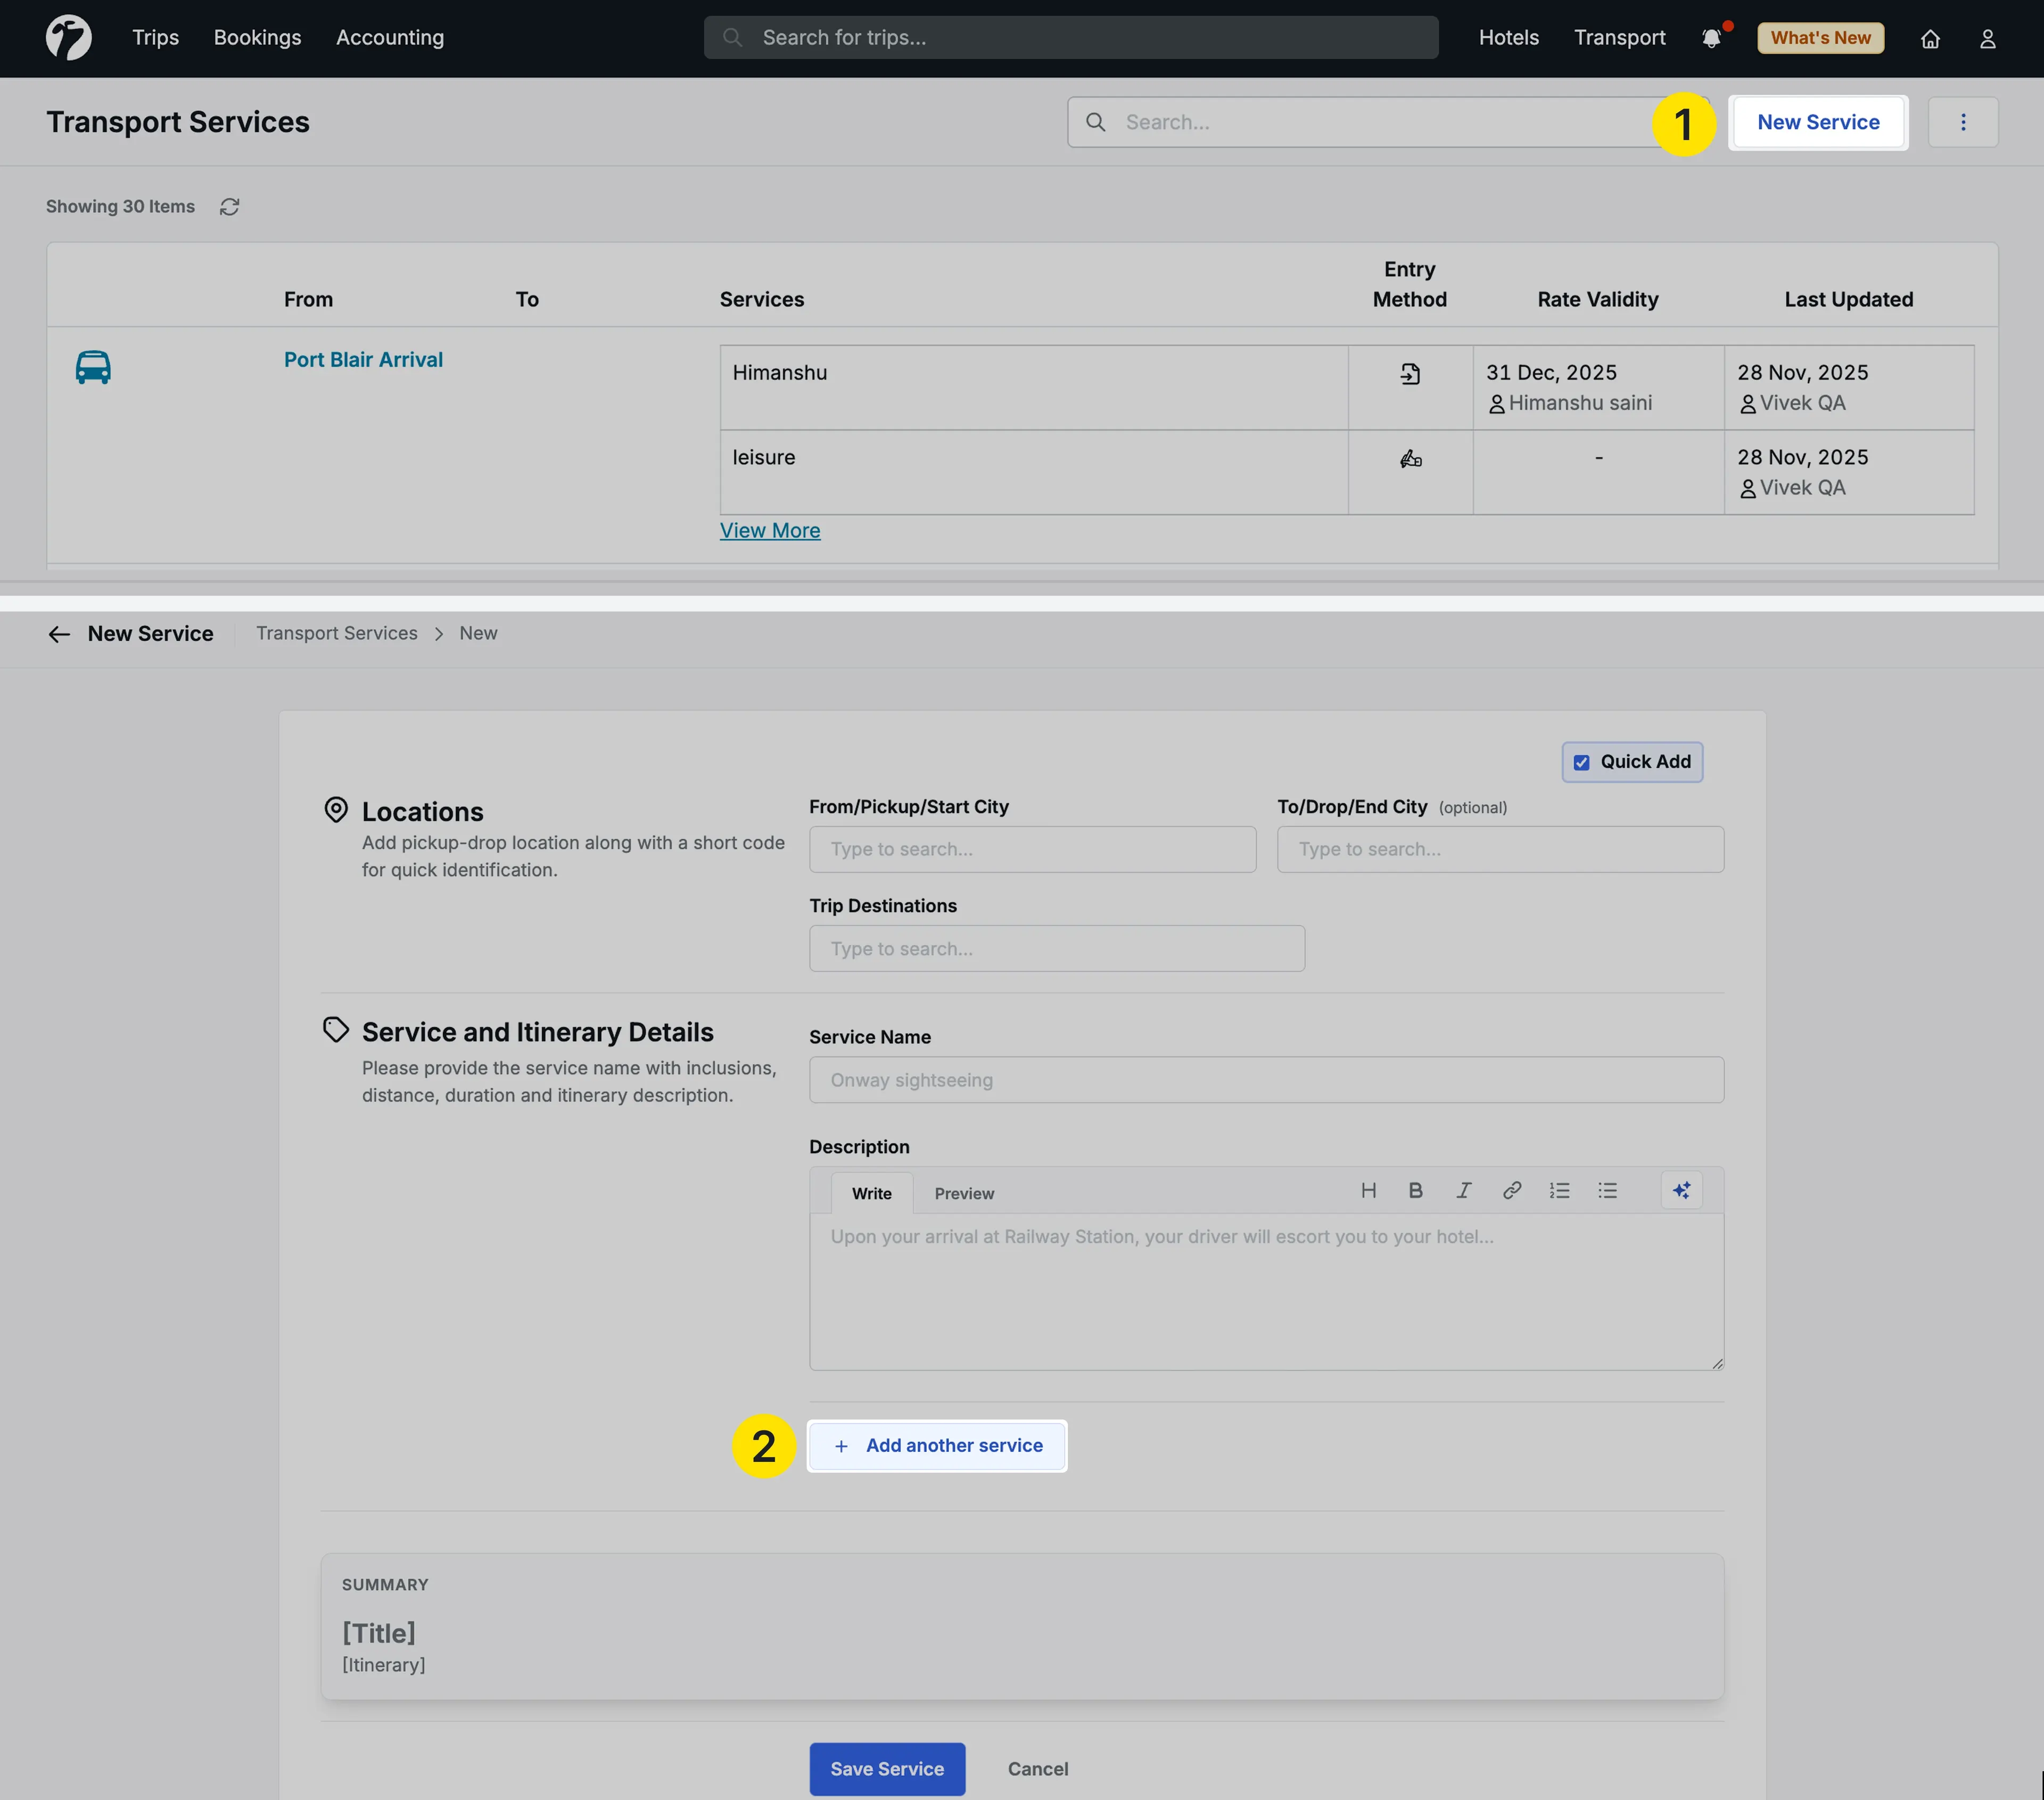The height and width of the screenshot is (1800, 2044).
Task: Create a bulleted list in the description
Action: [x=1607, y=1190]
